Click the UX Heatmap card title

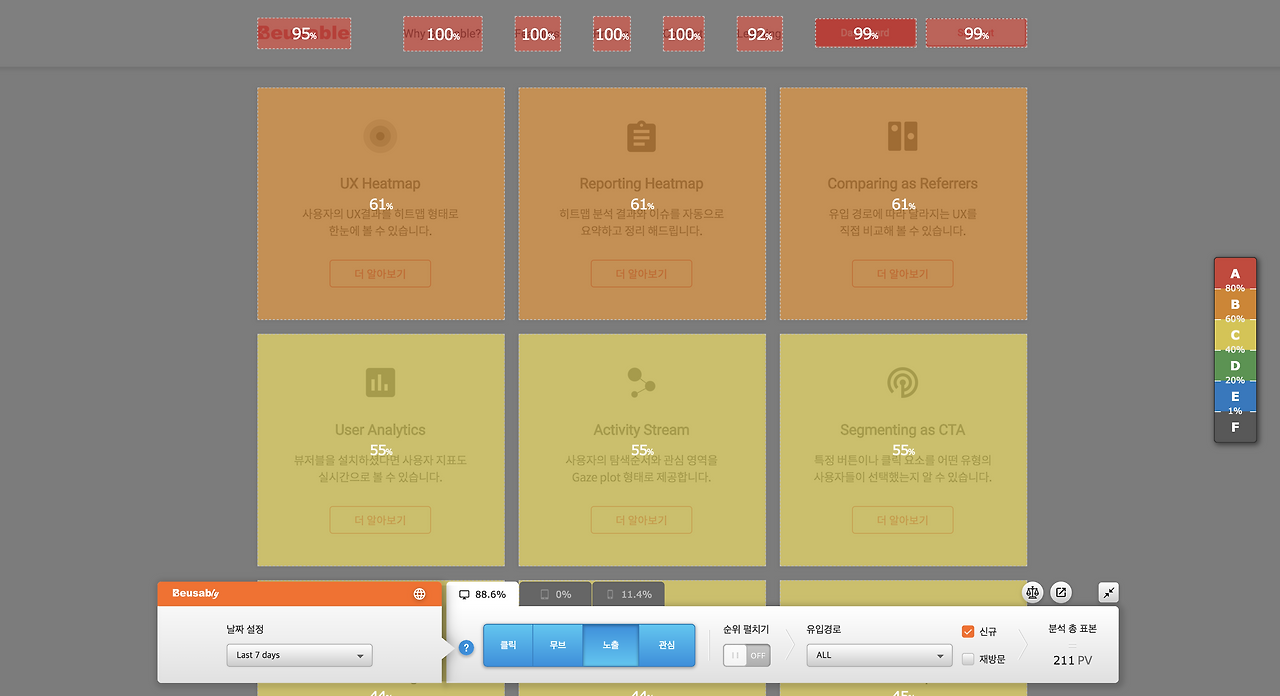pyautogui.click(x=380, y=184)
